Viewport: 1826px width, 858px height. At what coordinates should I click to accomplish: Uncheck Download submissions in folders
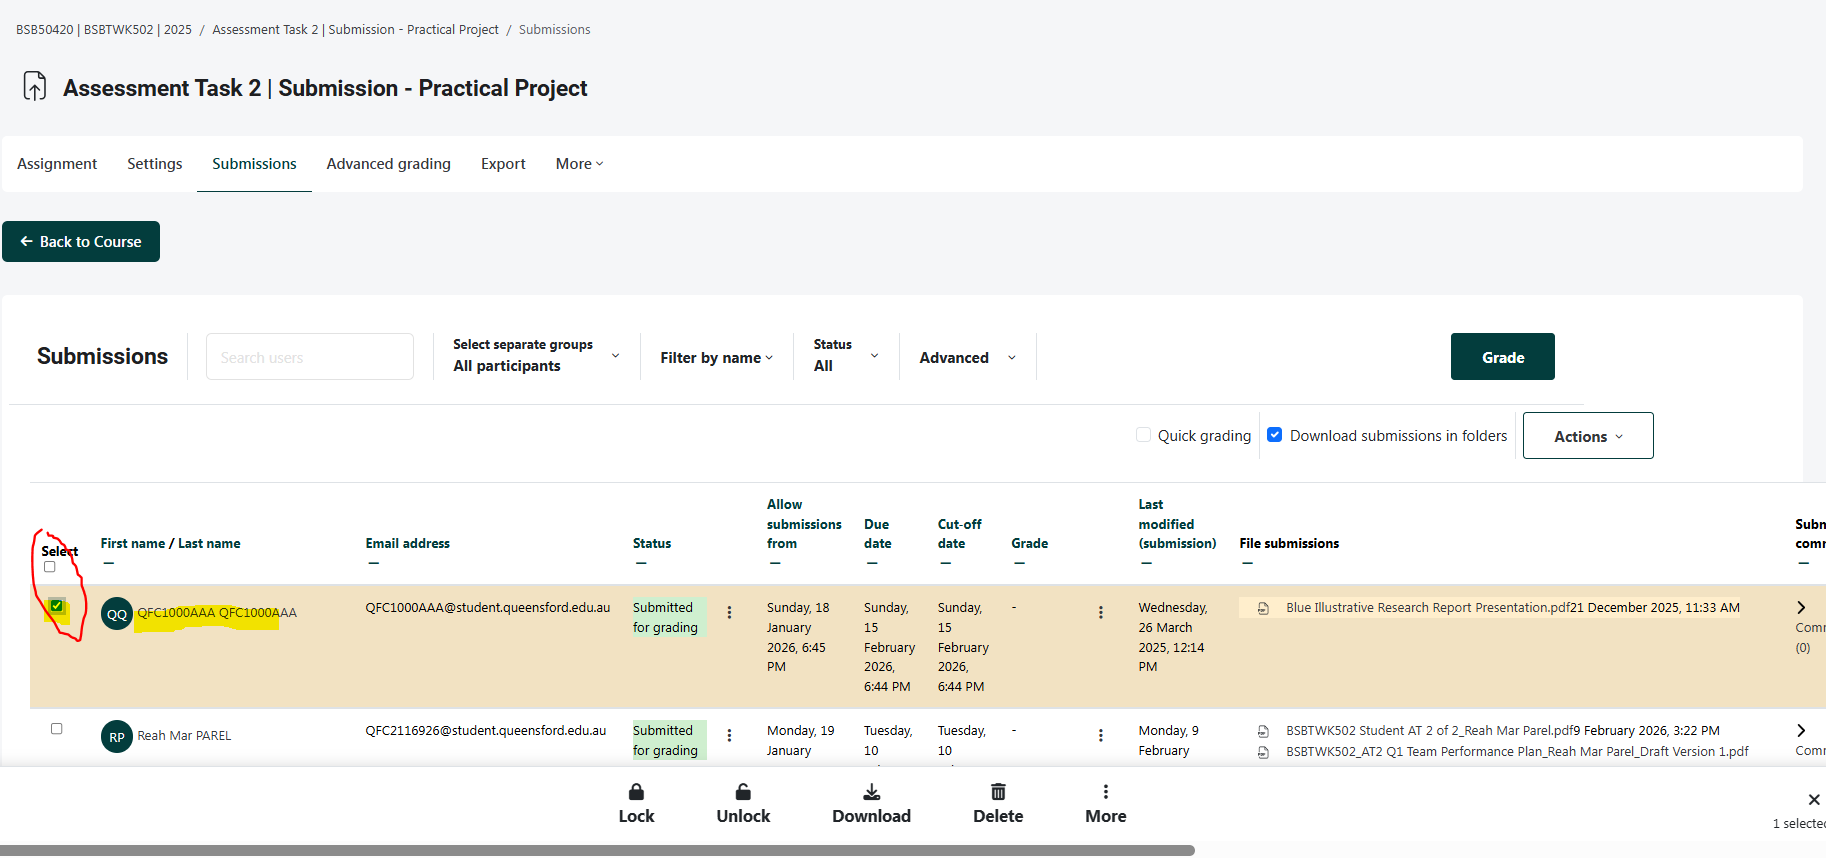click(x=1275, y=435)
